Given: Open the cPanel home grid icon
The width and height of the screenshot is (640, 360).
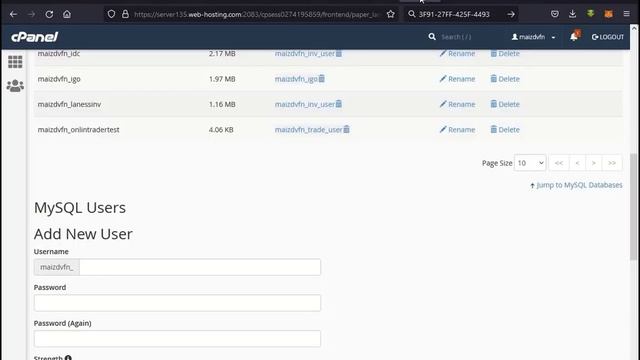Looking at the screenshot, I should (15, 62).
